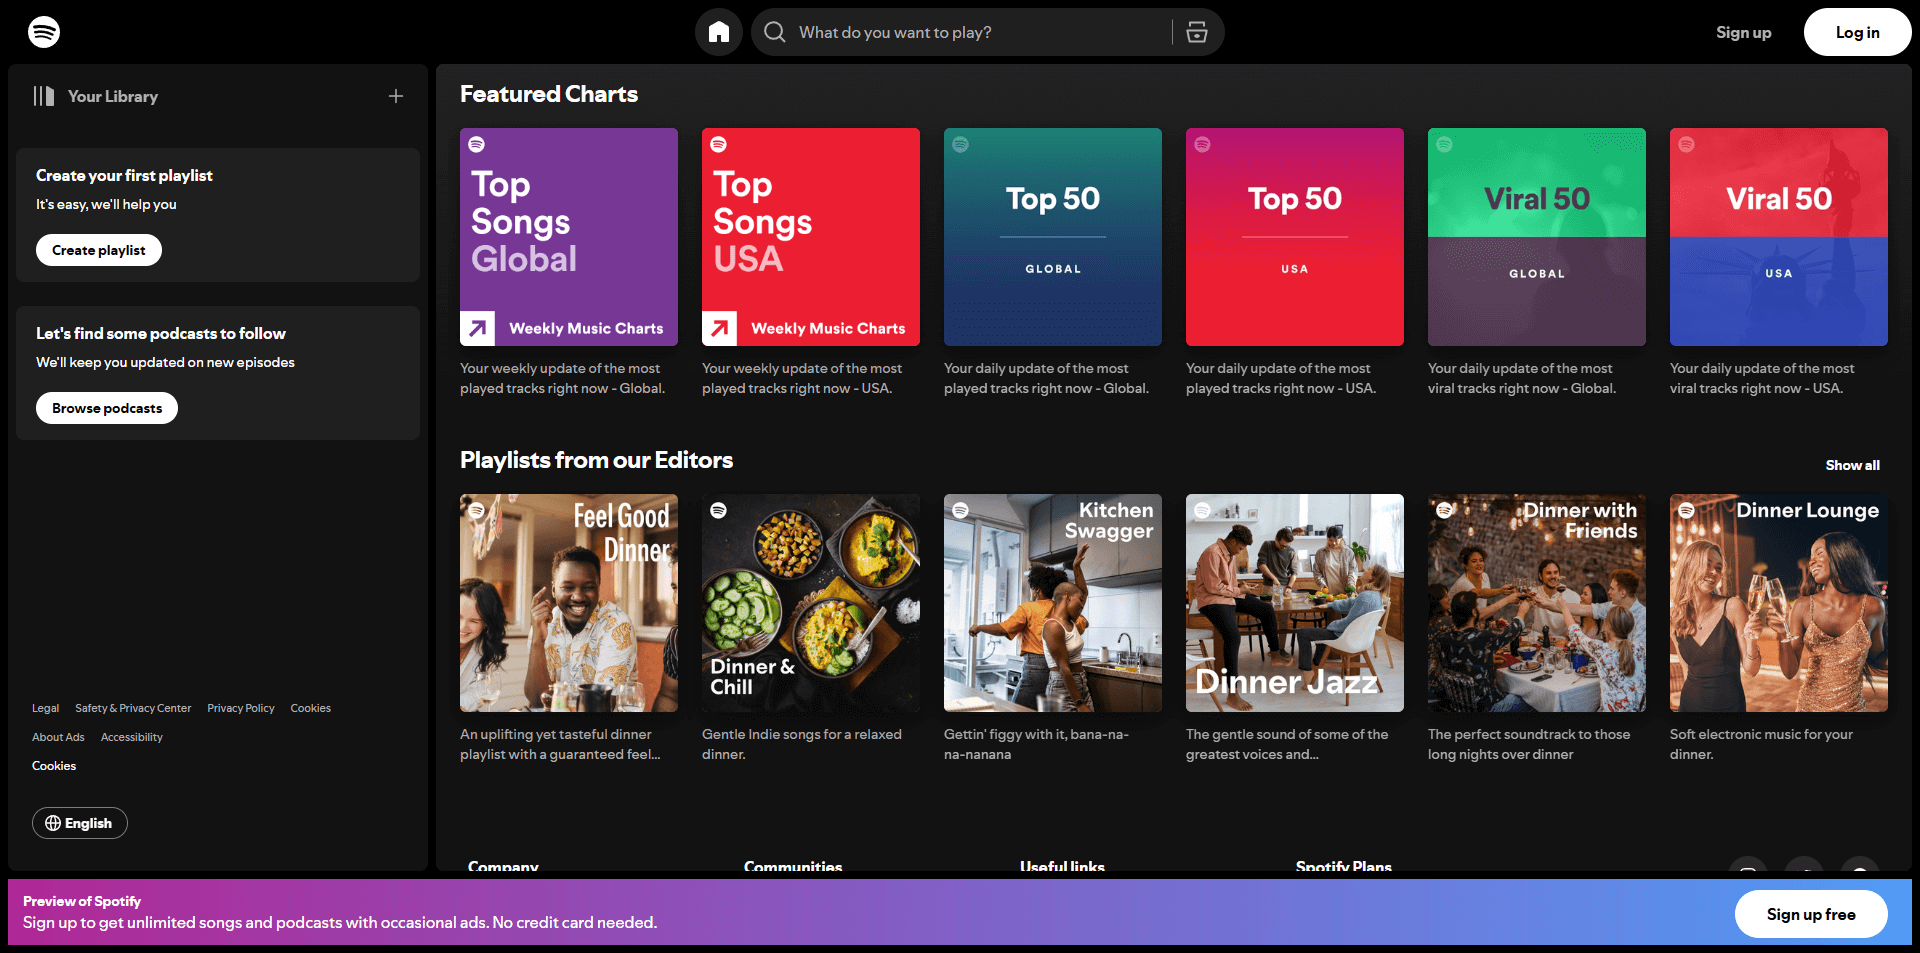Click Sign up free button
Viewport: 1920px width, 953px height.
click(1811, 914)
